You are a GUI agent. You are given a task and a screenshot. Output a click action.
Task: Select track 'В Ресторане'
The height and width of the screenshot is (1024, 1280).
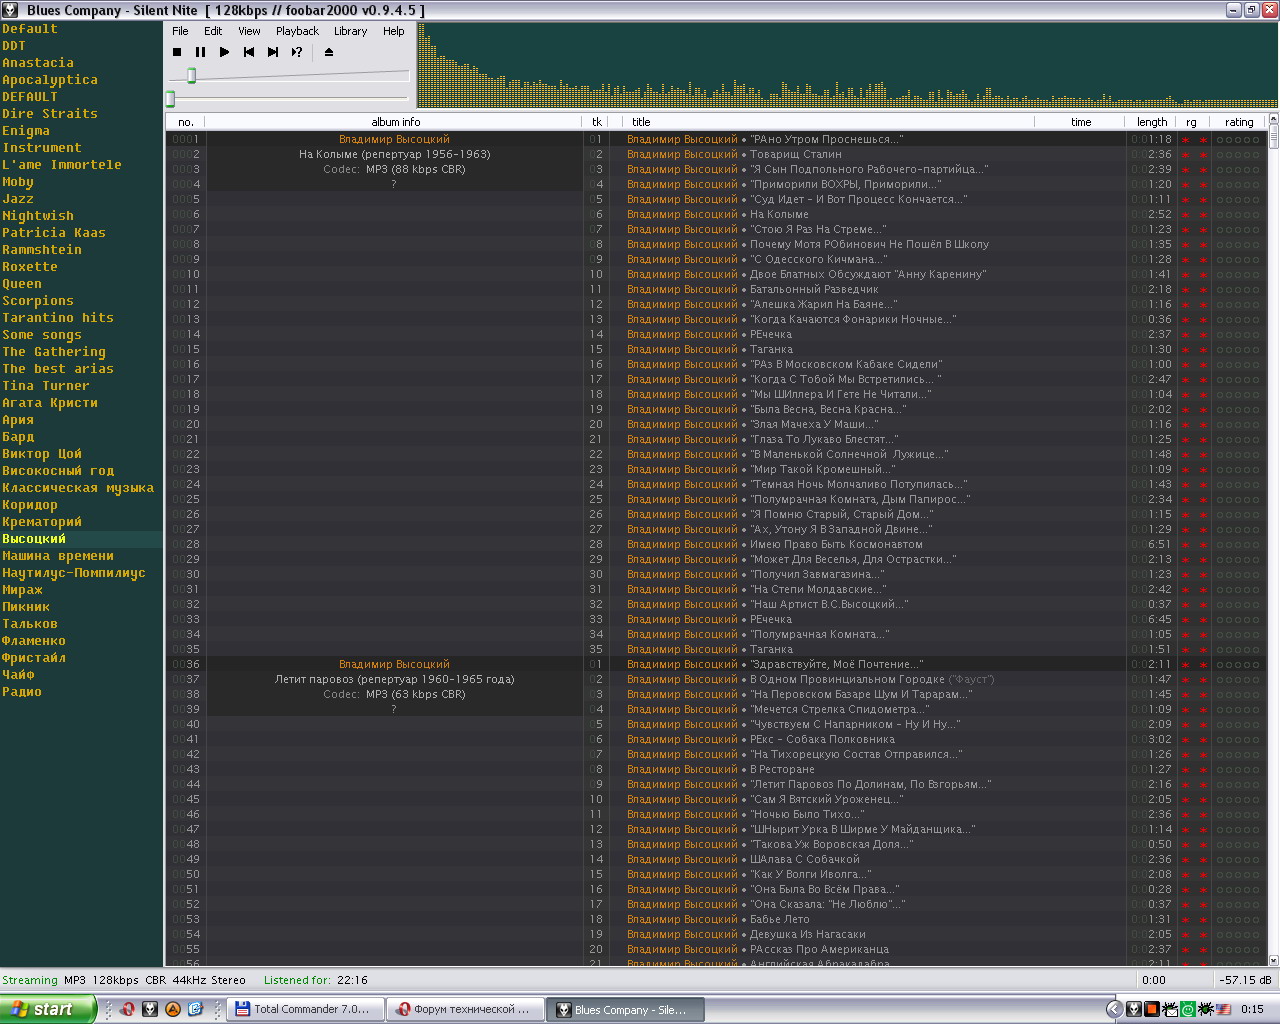tap(782, 770)
